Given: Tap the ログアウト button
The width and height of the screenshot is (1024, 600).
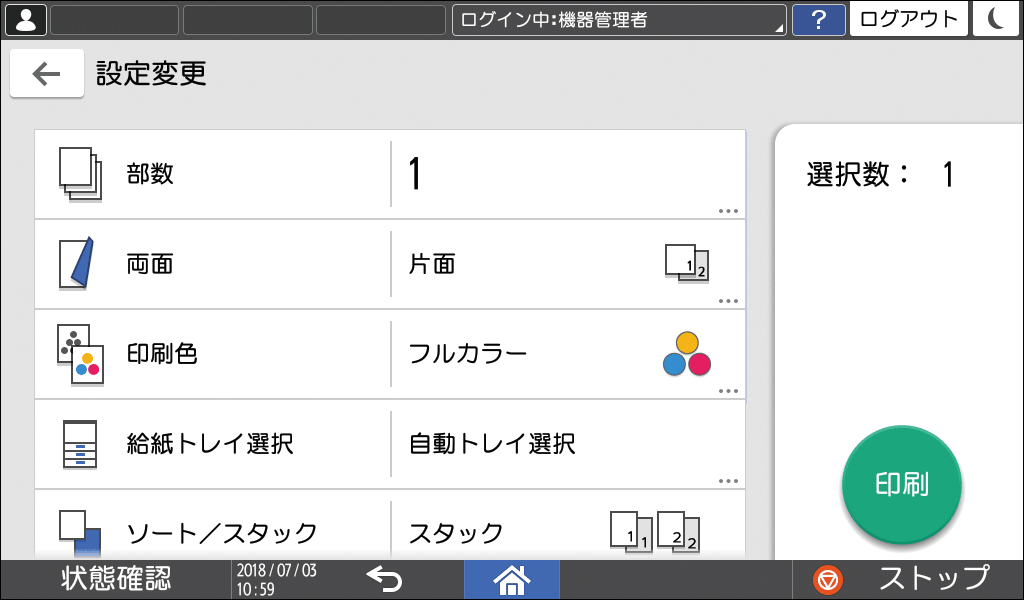Looking at the screenshot, I should pyautogui.click(x=908, y=19).
